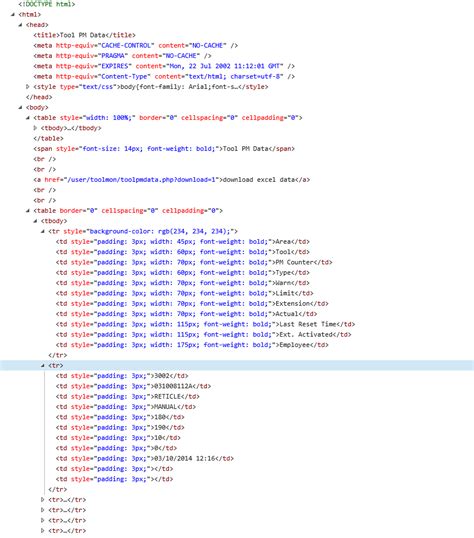Collapse the <head> node
474x538 pixels.
pyautogui.click(x=20, y=25)
